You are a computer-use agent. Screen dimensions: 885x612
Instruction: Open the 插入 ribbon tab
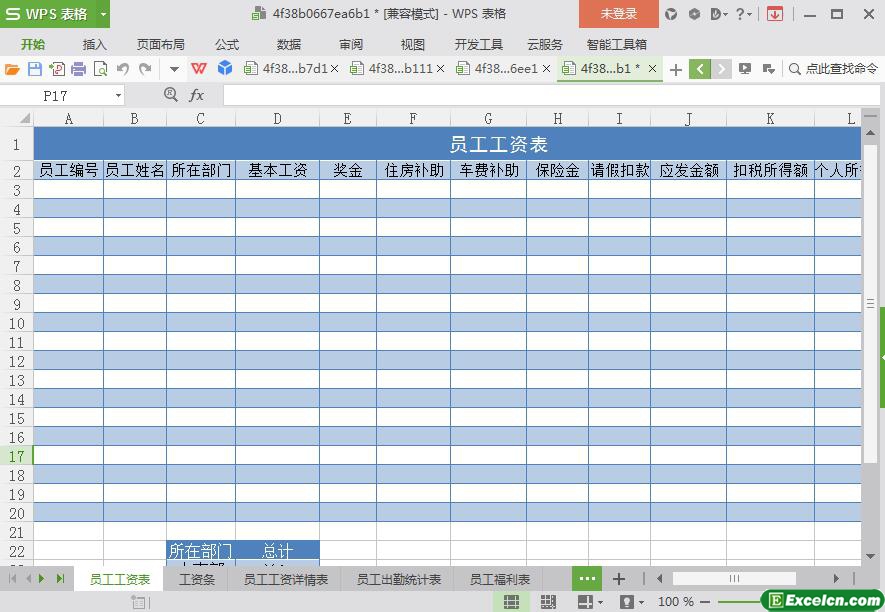[95, 44]
